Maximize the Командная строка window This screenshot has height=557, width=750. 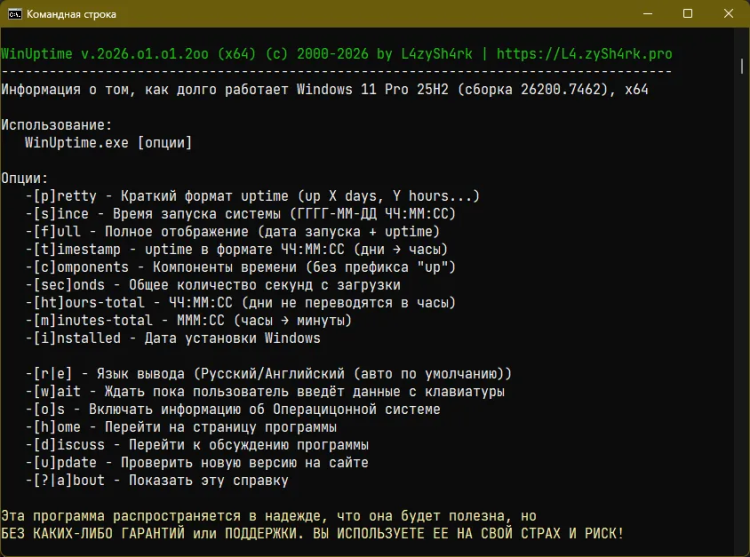[x=688, y=14]
